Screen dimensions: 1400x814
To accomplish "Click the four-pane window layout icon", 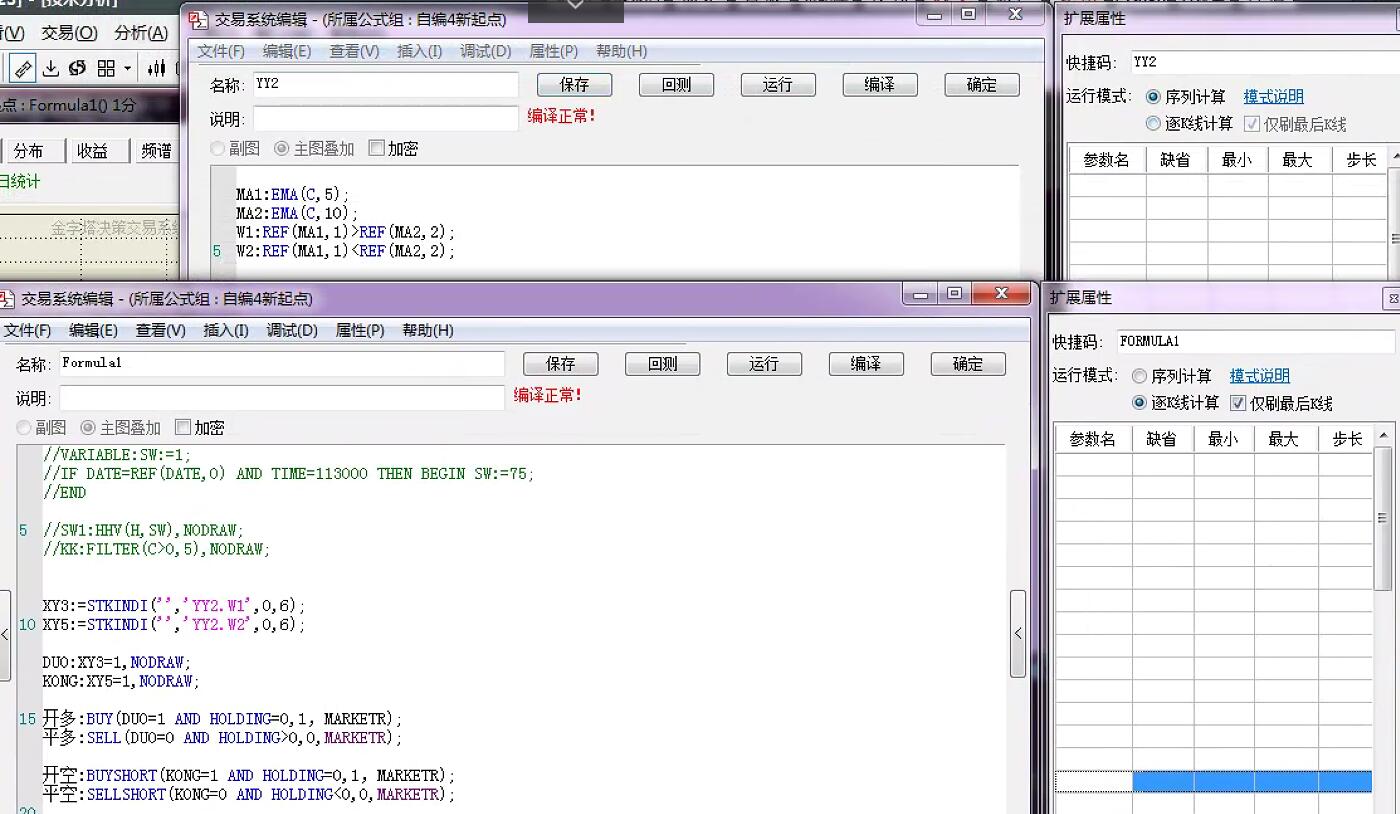I will click(106, 68).
